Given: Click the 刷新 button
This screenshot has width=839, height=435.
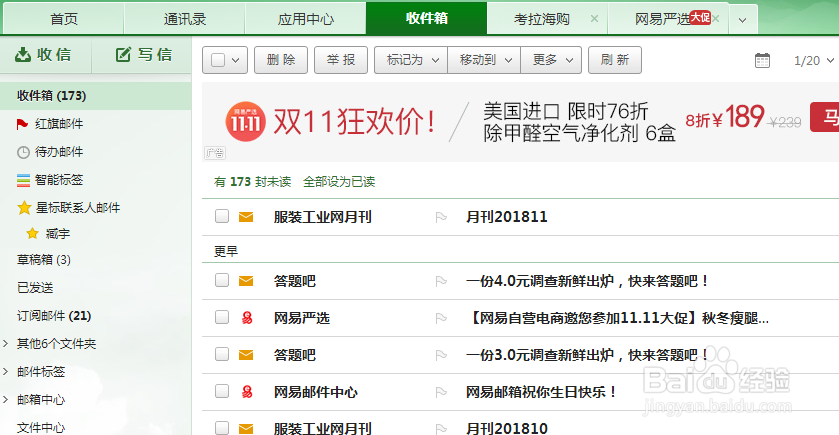Looking at the screenshot, I should coord(614,60).
